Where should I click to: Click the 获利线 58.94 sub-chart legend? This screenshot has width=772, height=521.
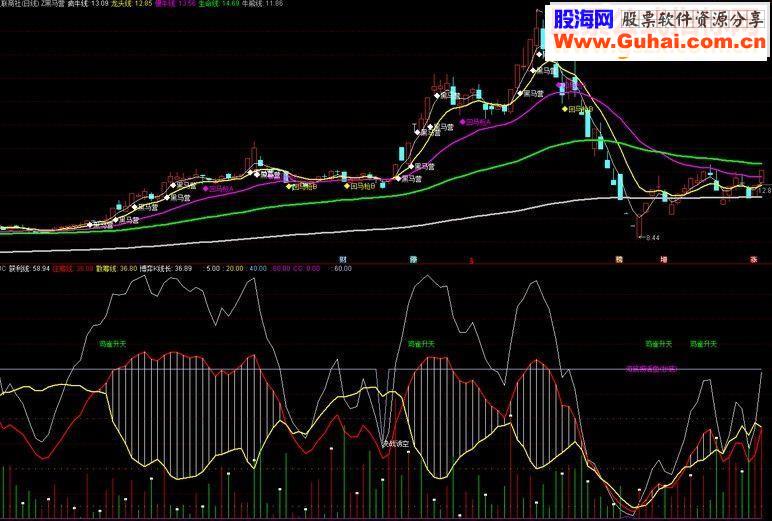click(x=30, y=268)
